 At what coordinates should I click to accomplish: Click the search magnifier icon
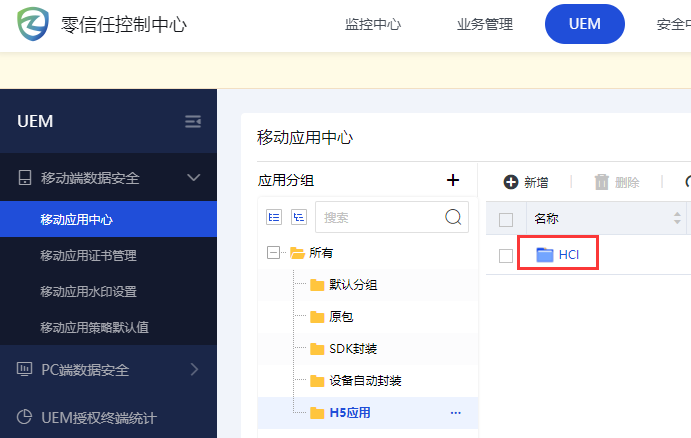pos(453,217)
